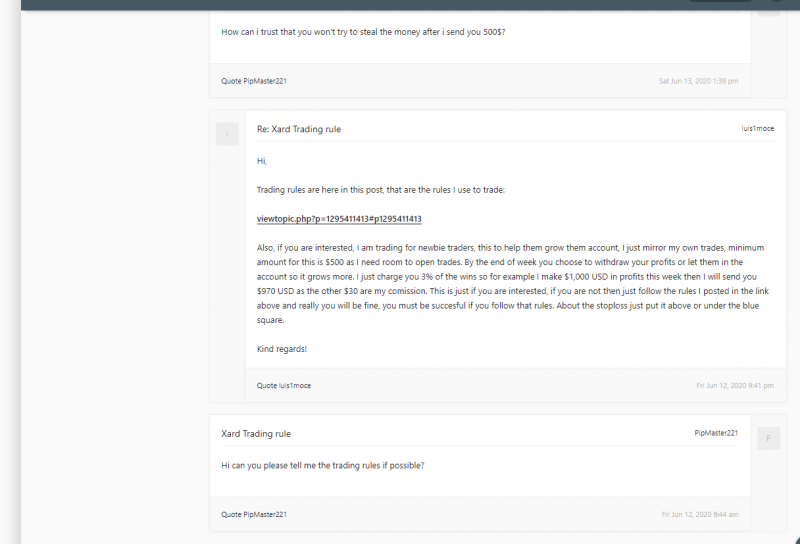Click the 'Sat Jun 13, 2020 1:39 pm' timestamp
The image size is (800, 544).
[x=698, y=81]
